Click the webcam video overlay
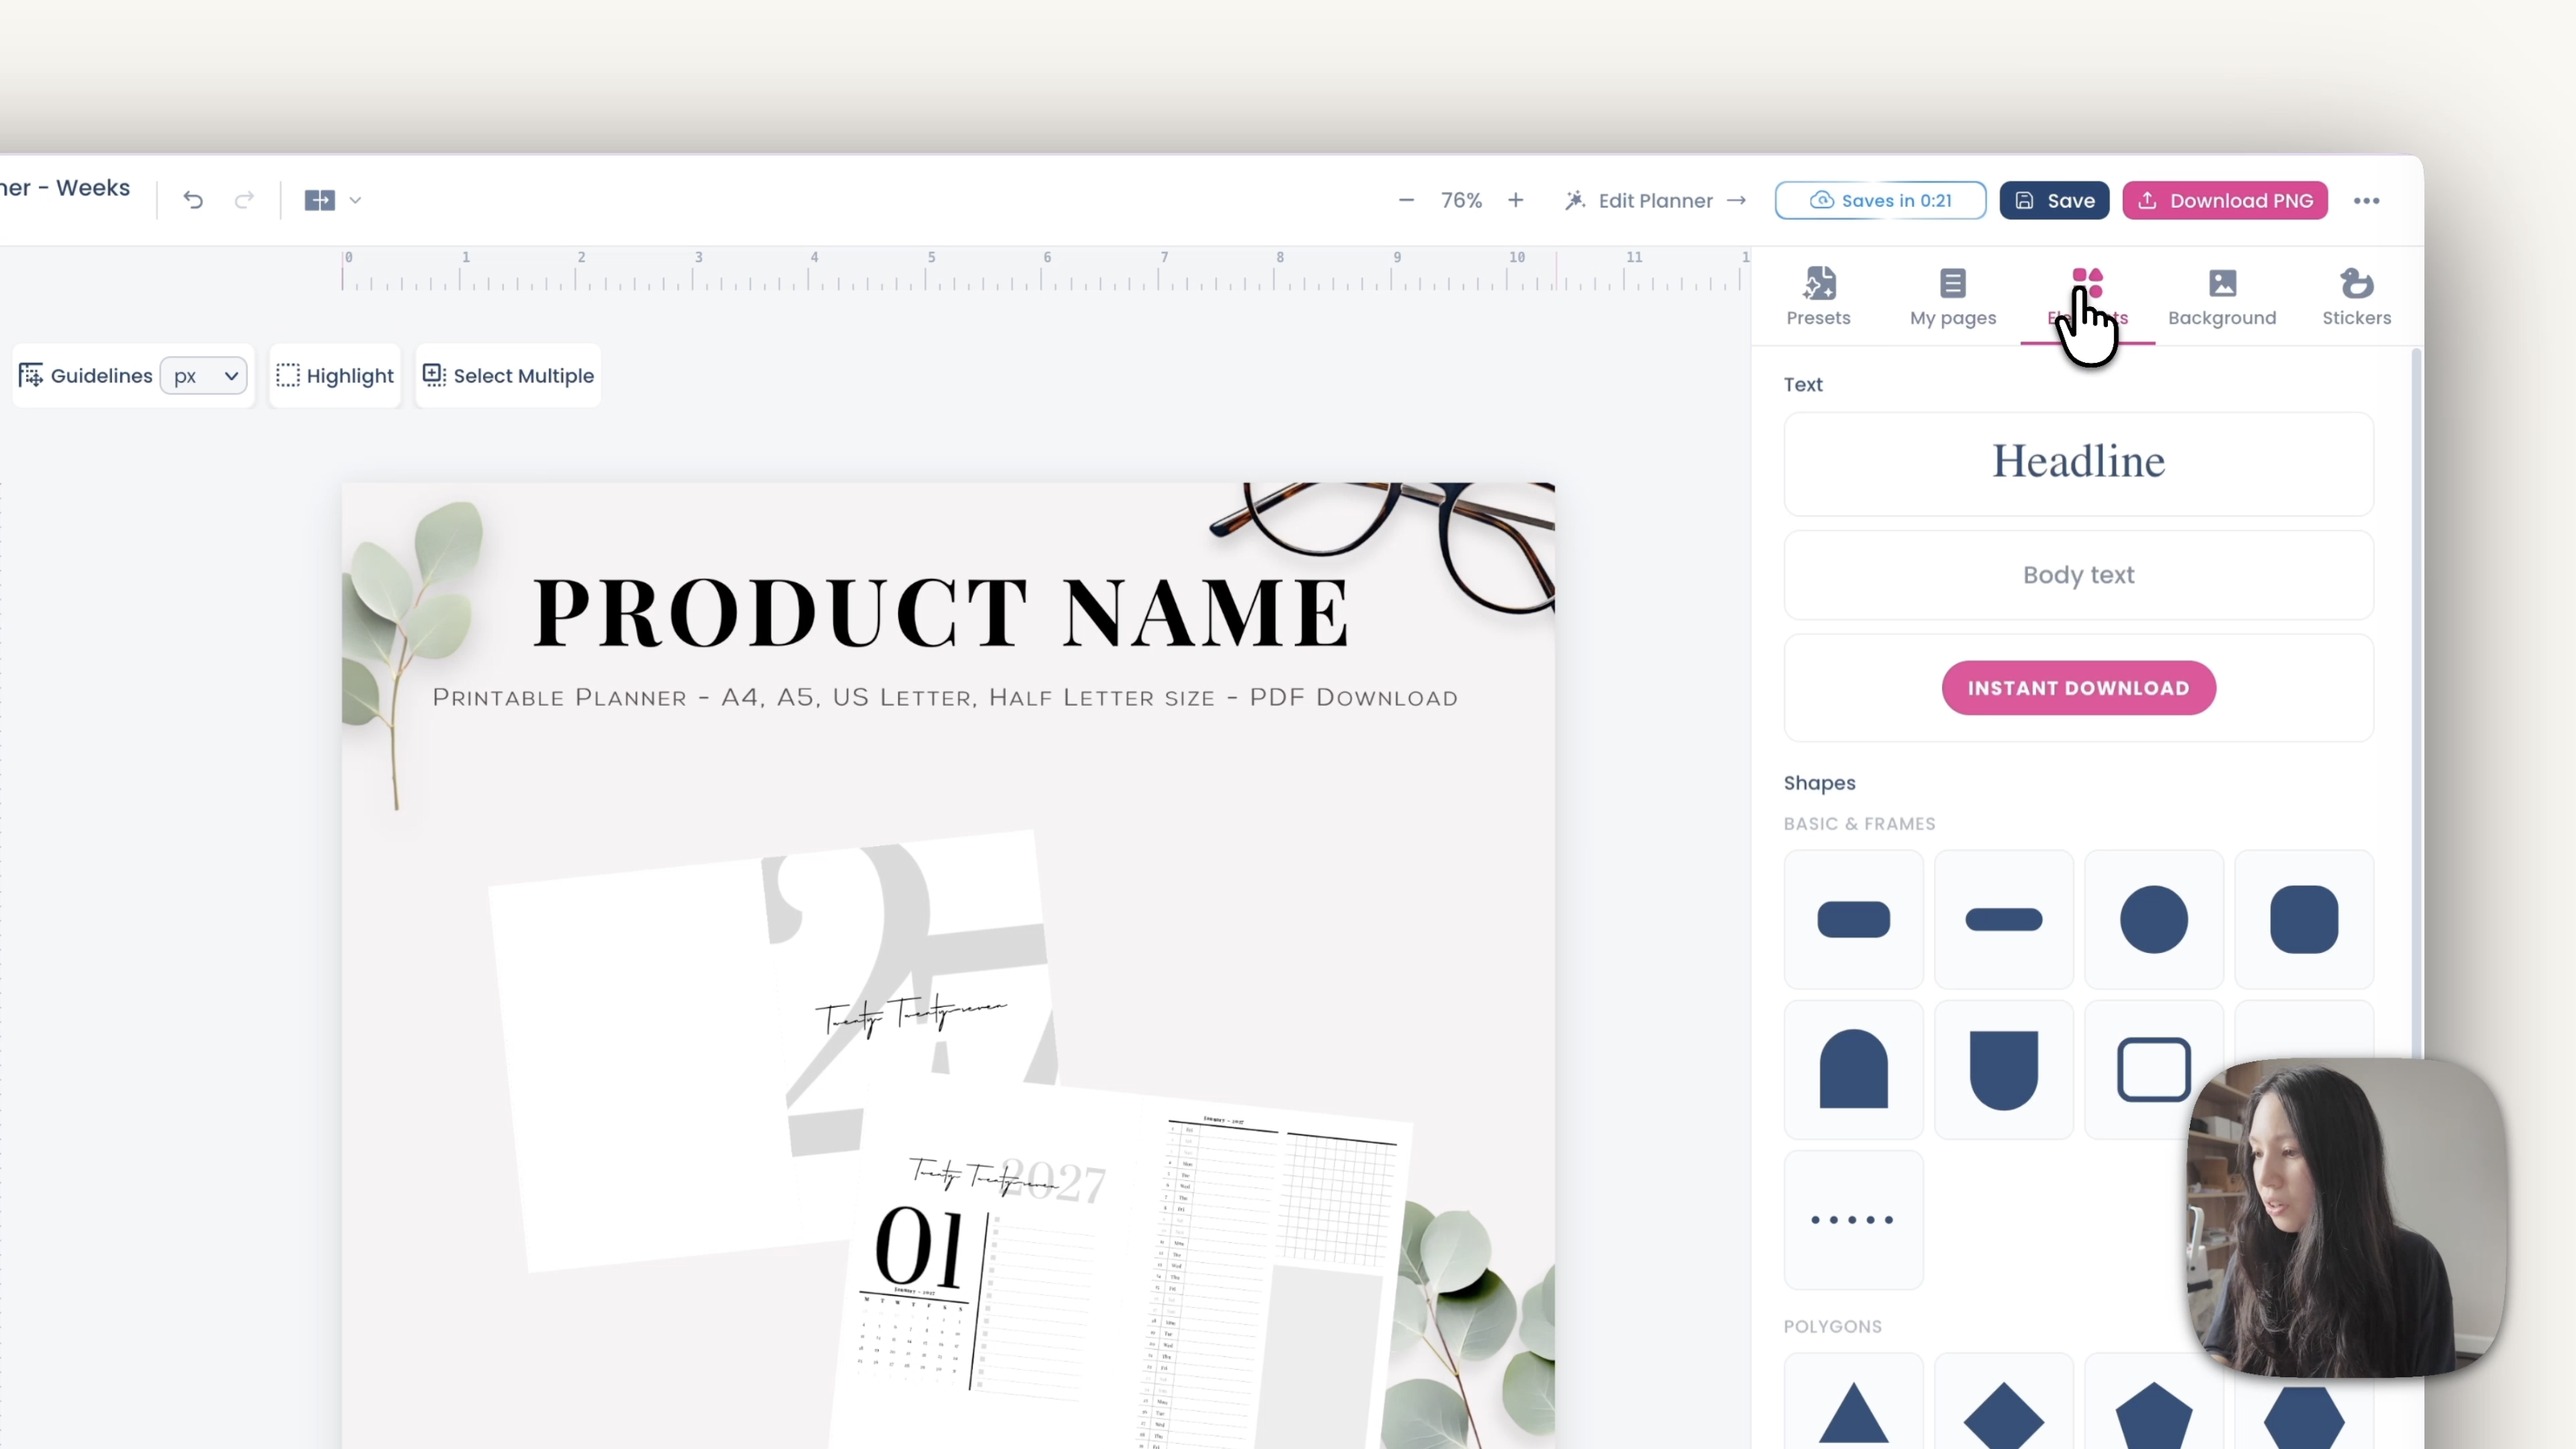The width and height of the screenshot is (2576, 1449). pyautogui.click(x=2346, y=1218)
